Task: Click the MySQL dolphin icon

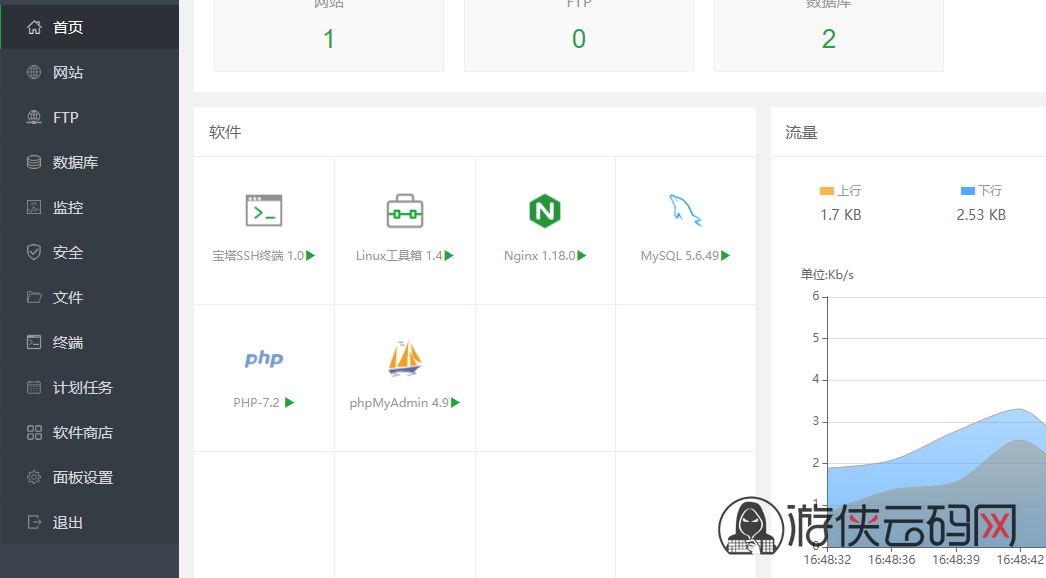Action: 685,211
